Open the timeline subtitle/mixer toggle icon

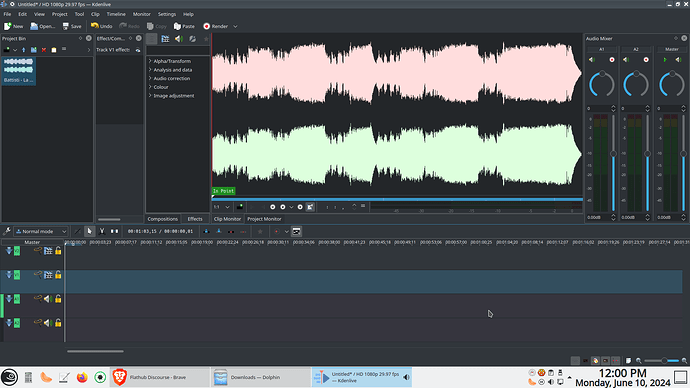296,231
